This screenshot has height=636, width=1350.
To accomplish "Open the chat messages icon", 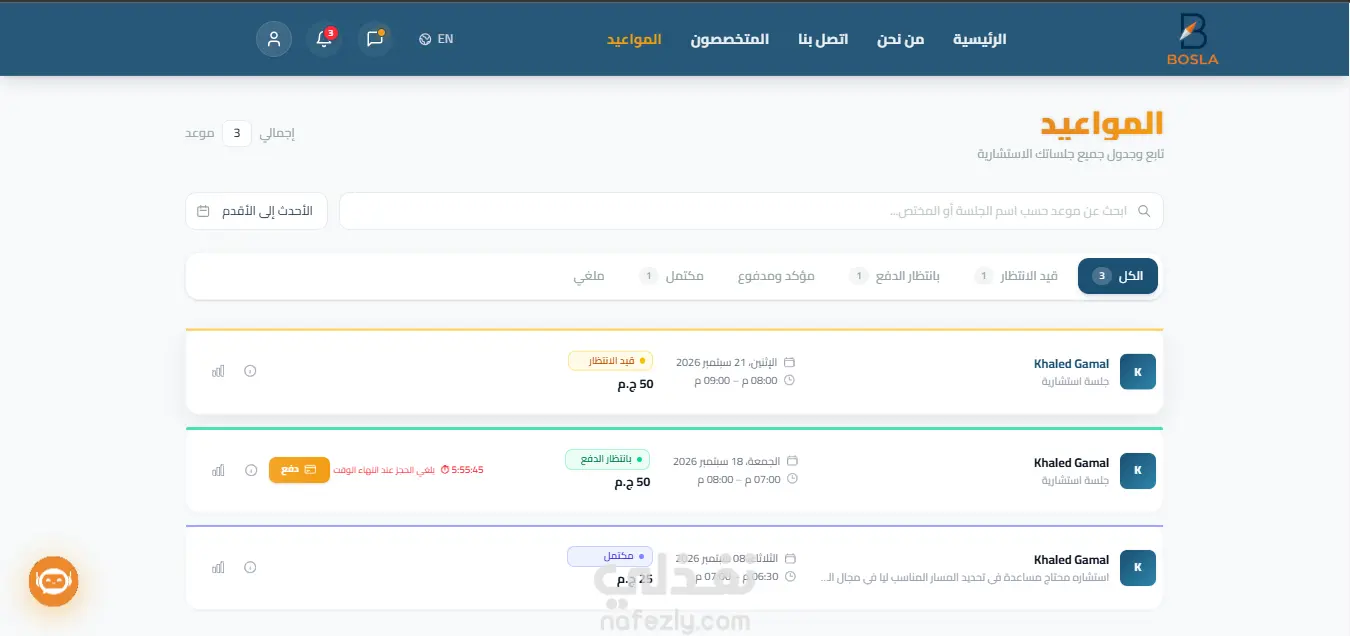I will (x=375, y=39).
